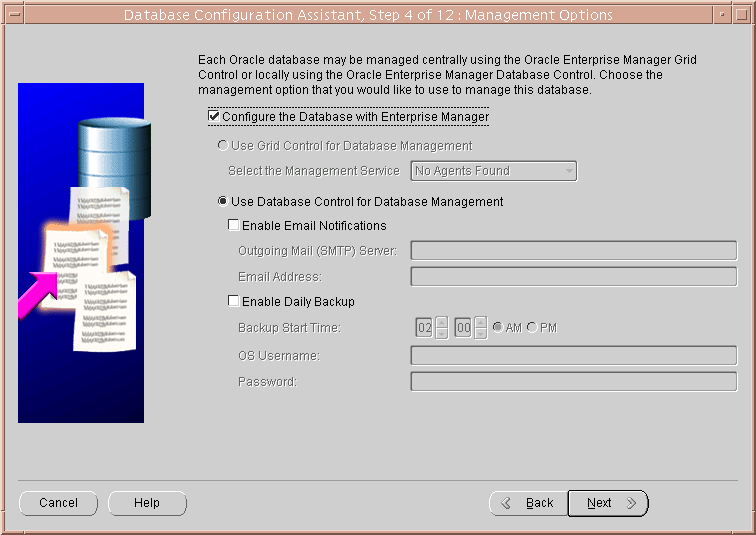Focus the Email Address field

[x=573, y=277]
